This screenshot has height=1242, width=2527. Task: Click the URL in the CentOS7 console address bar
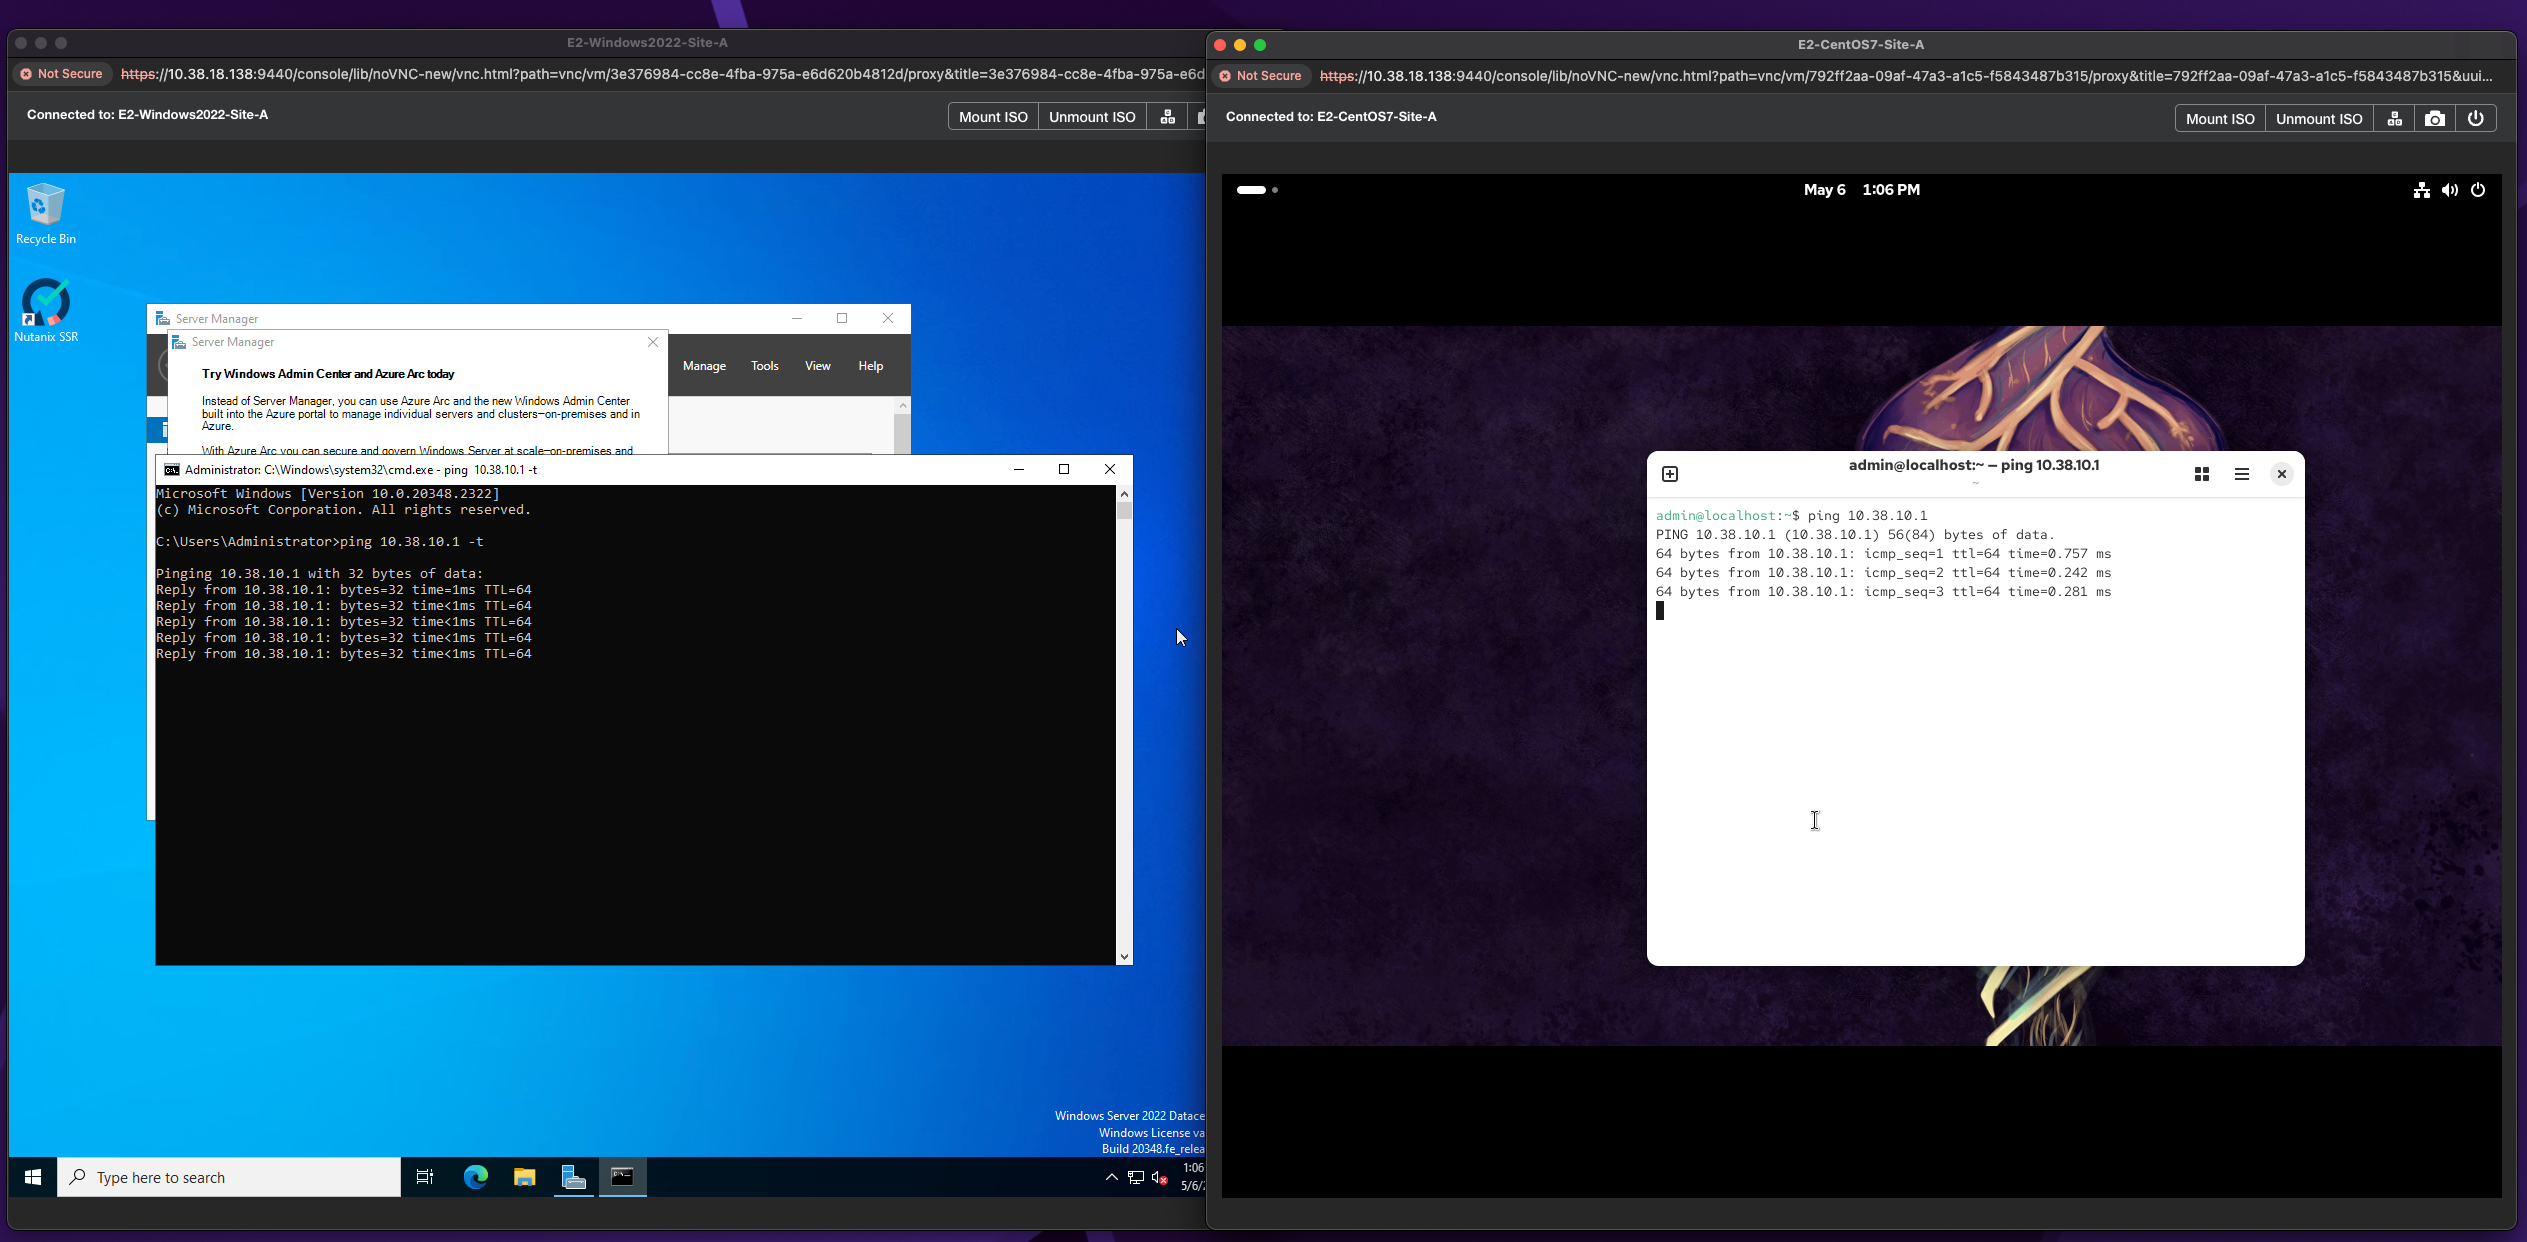[x=1906, y=76]
